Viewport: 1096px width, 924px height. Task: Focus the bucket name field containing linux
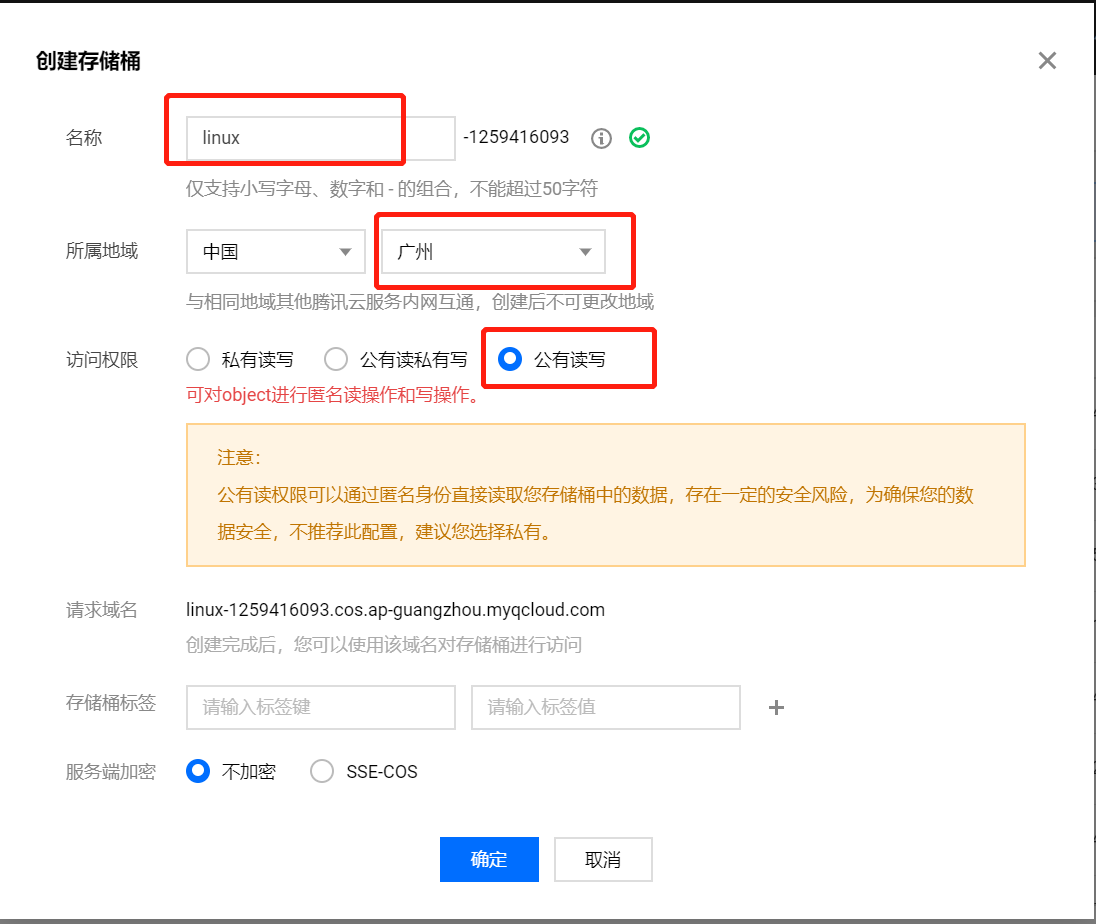[320, 138]
